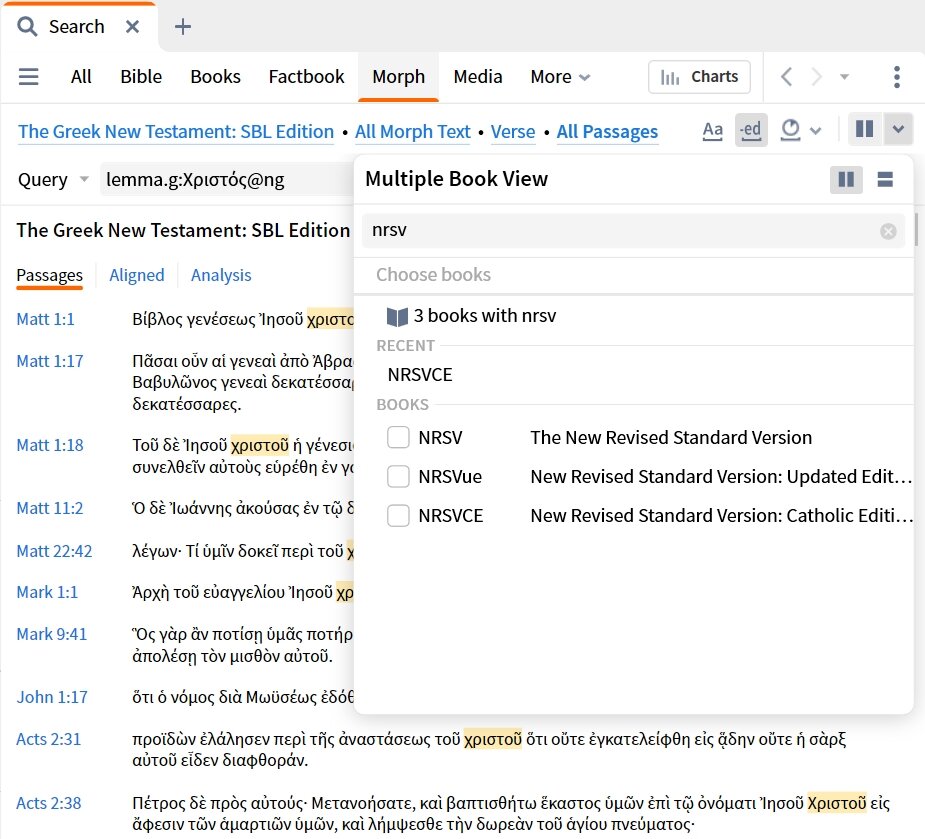Click 'New Revised Standard Version: Updated Edit…' title
Screen dimensions: 925x839
(x=721, y=477)
